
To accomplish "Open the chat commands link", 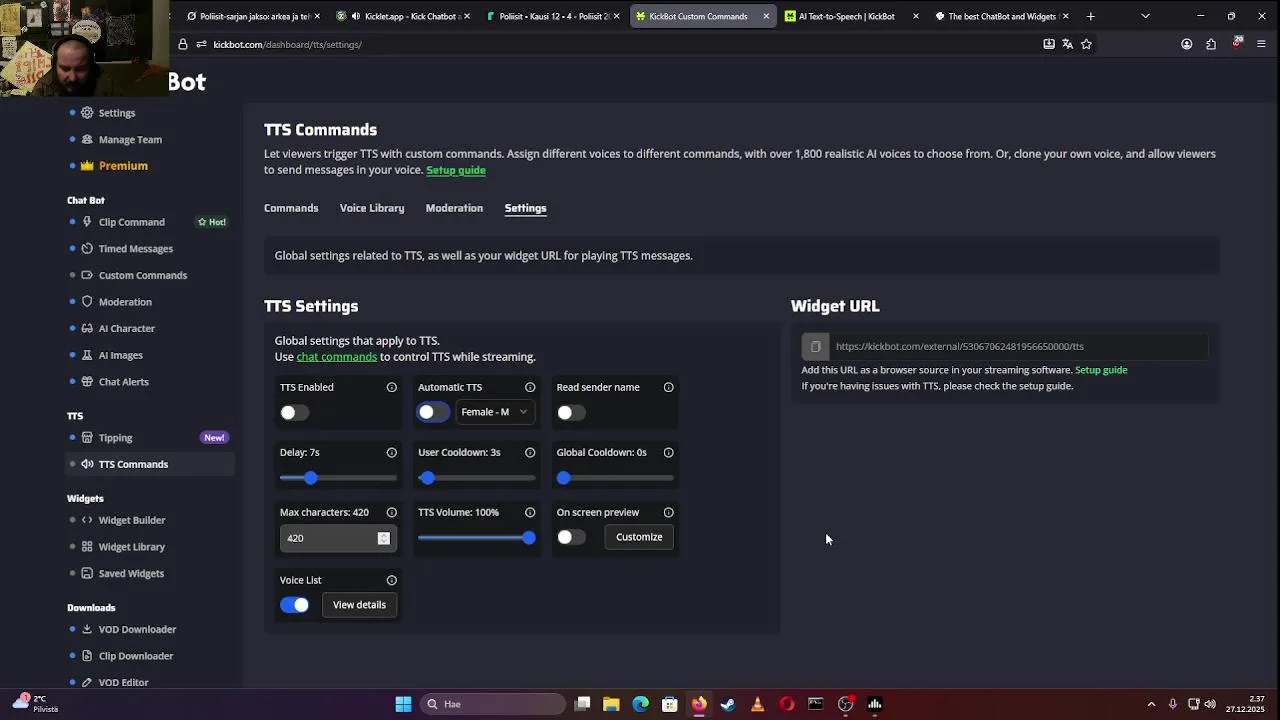I will [x=337, y=357].
